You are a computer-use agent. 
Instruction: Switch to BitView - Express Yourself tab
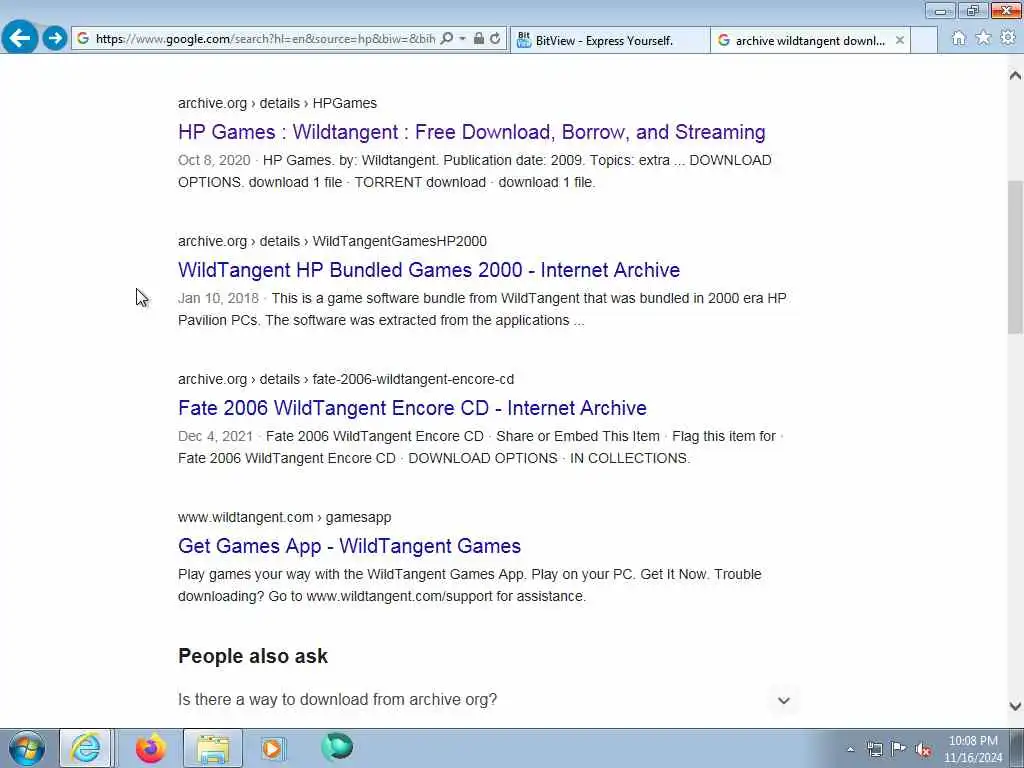coord(609,40)
